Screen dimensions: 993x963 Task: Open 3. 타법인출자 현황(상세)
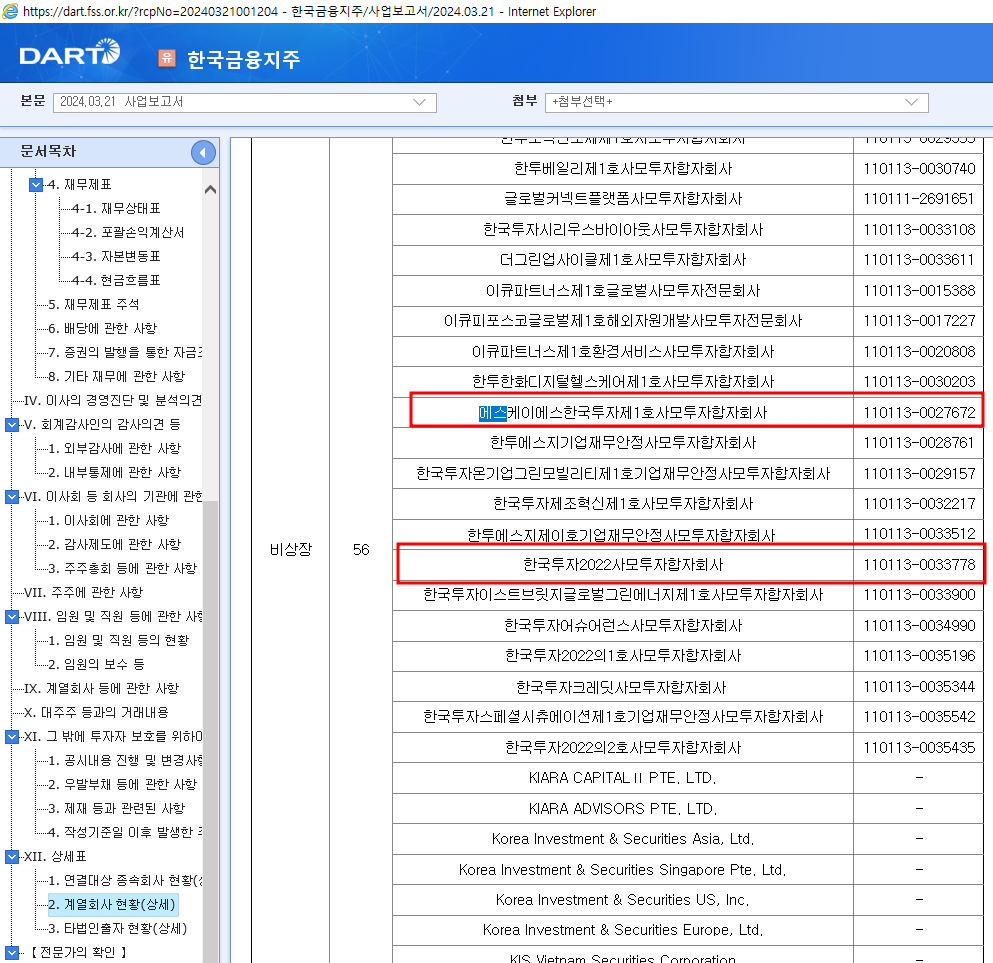pos(118,929)
